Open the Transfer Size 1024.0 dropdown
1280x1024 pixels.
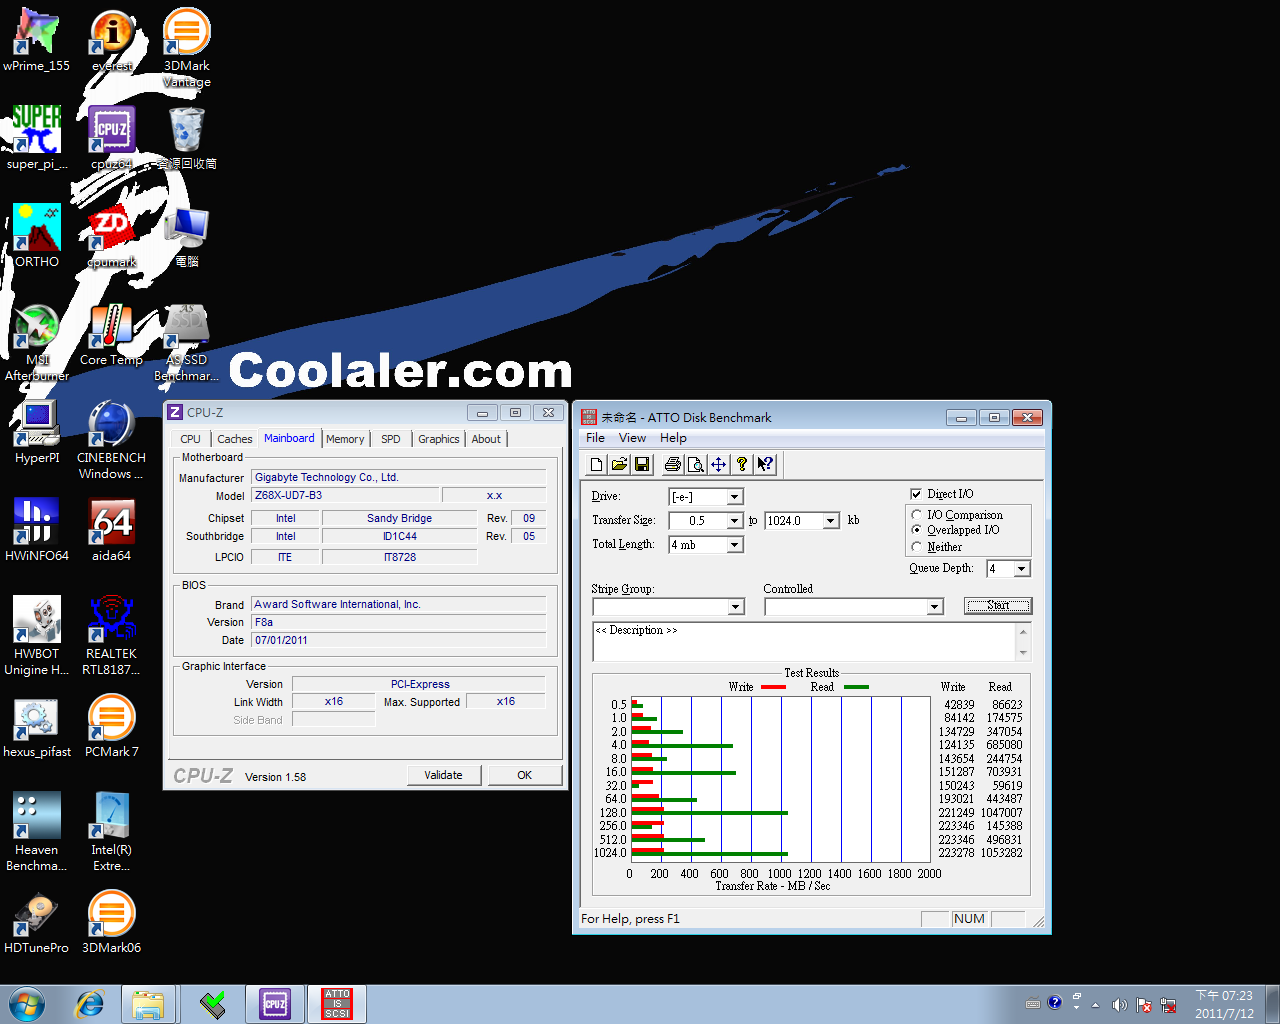(831, 521)
